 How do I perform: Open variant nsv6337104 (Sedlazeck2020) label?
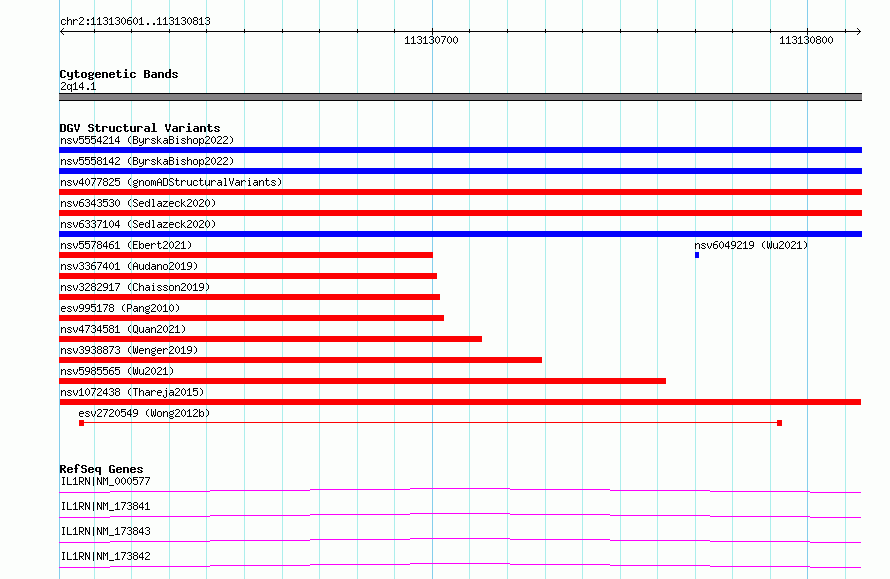(138, 224)
